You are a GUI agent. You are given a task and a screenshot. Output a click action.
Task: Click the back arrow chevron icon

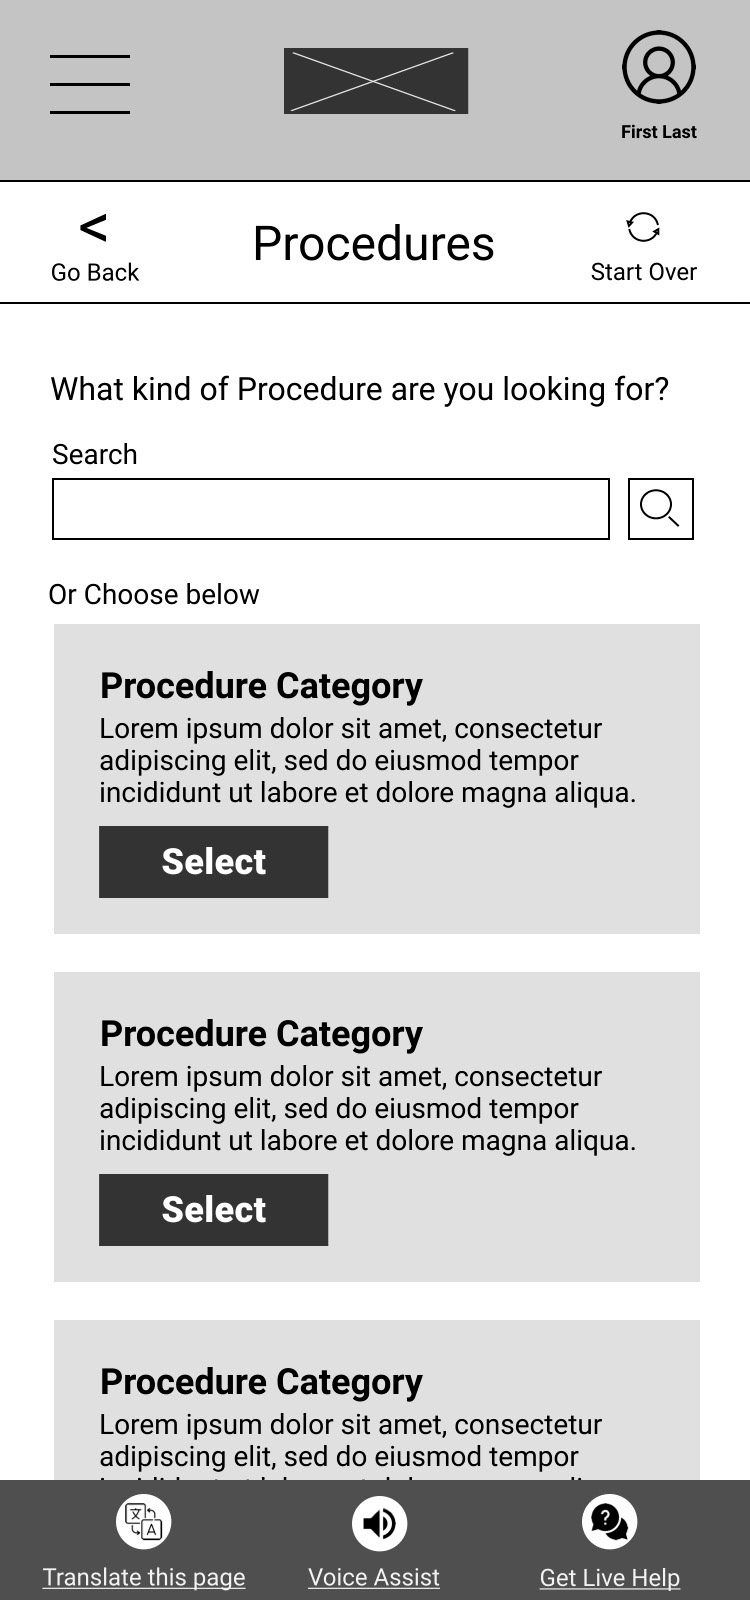coord(93,228)
